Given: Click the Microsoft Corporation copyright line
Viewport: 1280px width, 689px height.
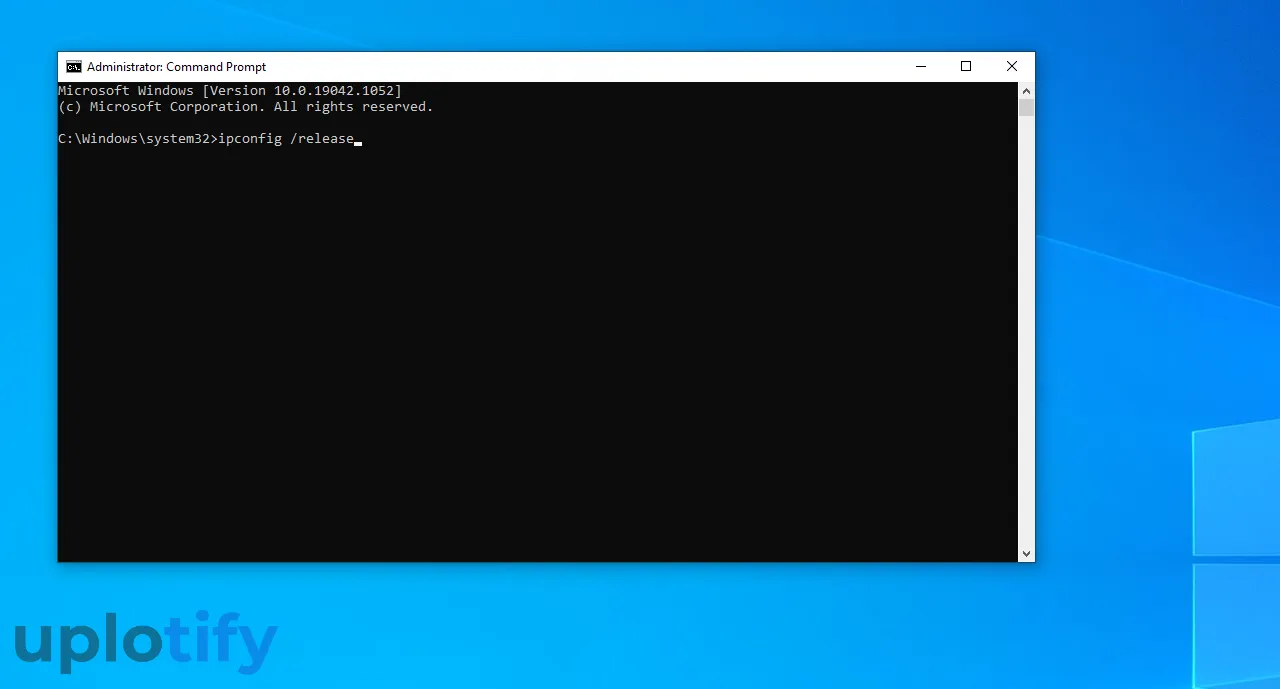Looking at the screenshot, I should (x=245, y=107).
